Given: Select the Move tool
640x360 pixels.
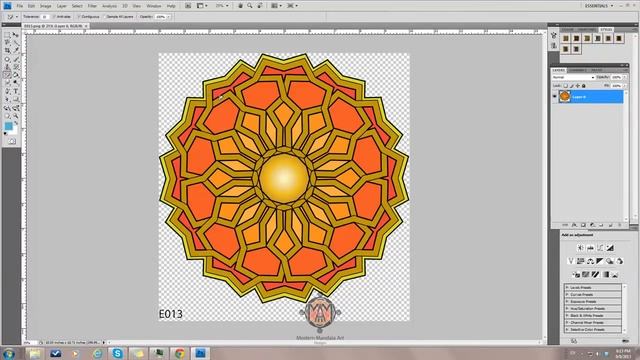Looking at the screenshot, I should (16, 35).
